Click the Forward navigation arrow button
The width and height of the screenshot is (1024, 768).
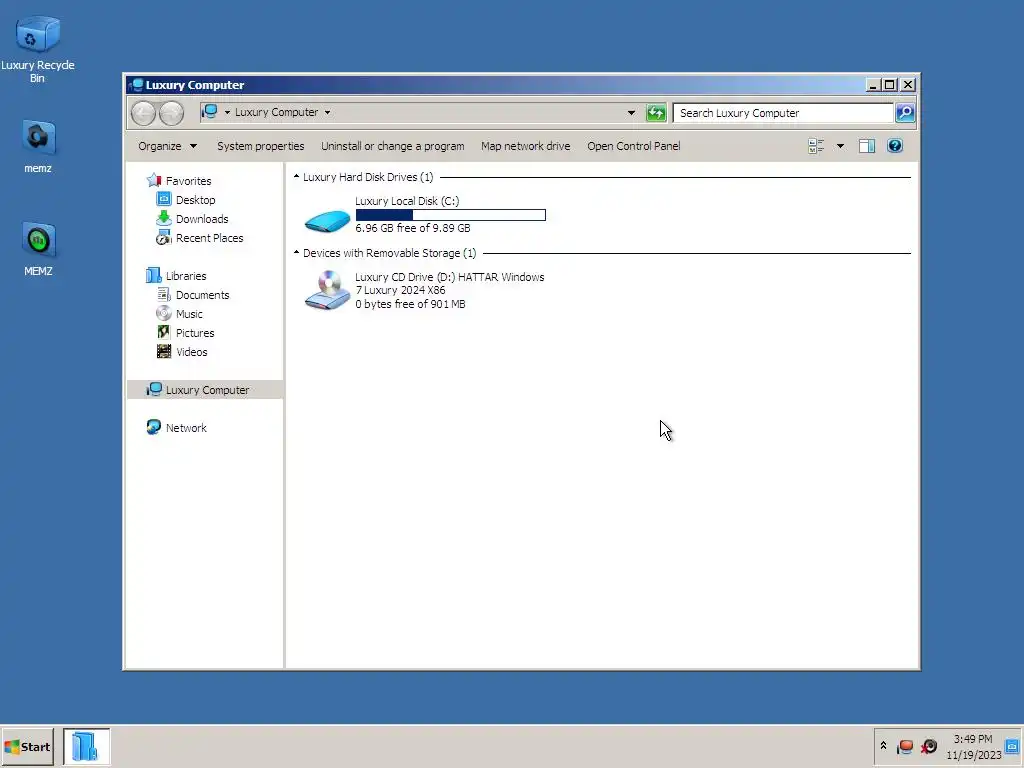click(172, 113)
